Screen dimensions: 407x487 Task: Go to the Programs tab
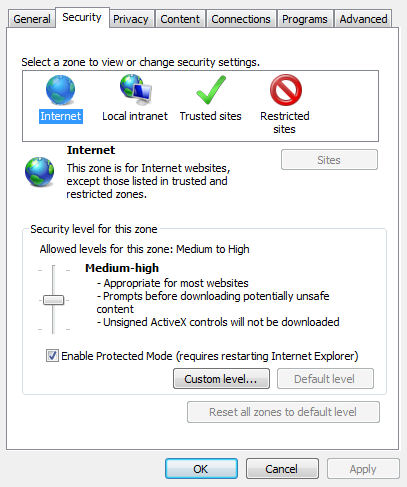tap(305, 19)
